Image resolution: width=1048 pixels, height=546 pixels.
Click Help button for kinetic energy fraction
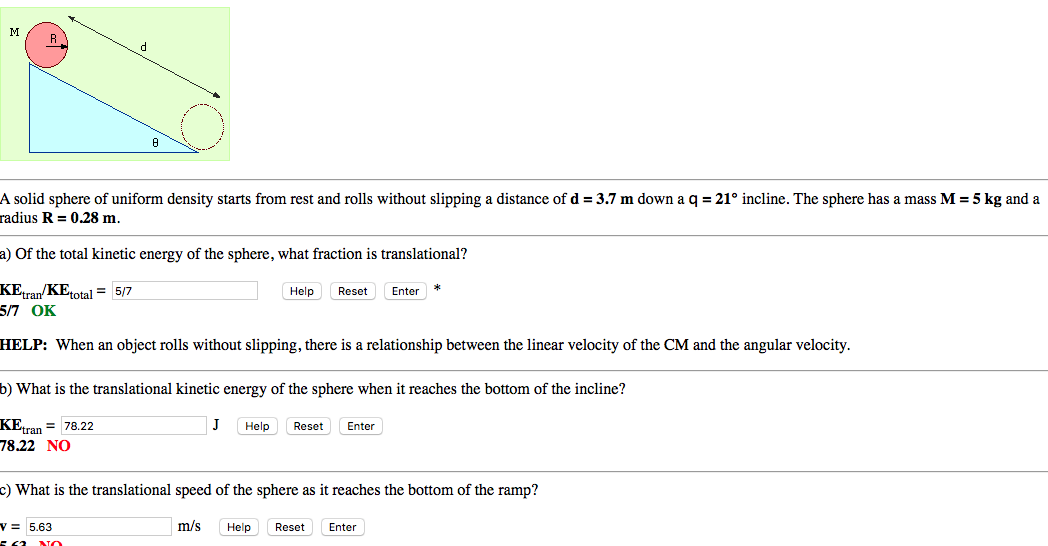pyautogui.click(x=302, y=291)
